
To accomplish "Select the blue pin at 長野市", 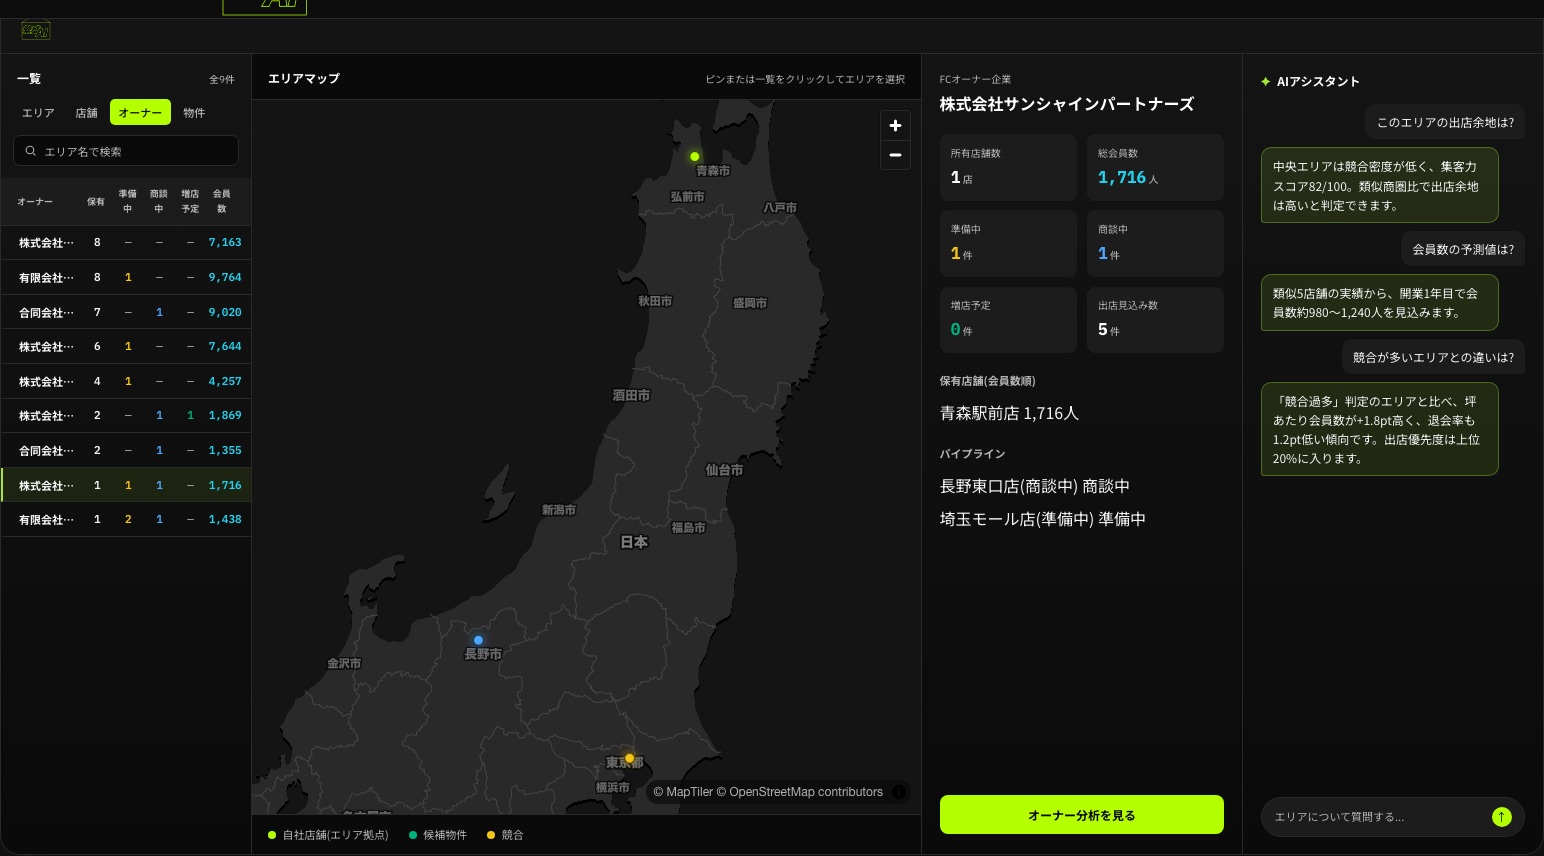I will (478, 640).
